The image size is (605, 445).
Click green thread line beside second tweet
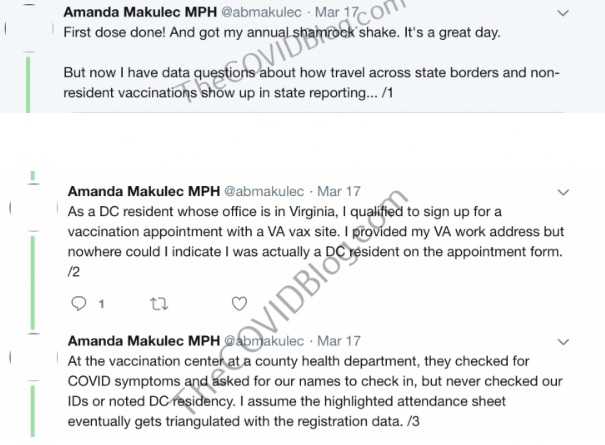[33, 283]
